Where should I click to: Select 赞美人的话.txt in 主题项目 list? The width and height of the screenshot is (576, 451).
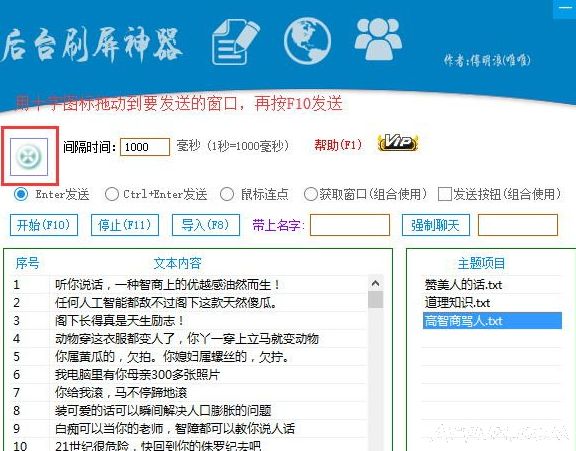[x=492, y=285]
